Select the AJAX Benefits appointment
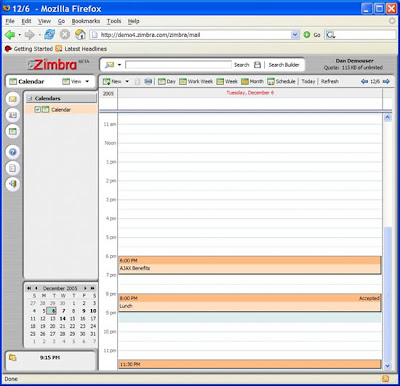 (250, 265)
